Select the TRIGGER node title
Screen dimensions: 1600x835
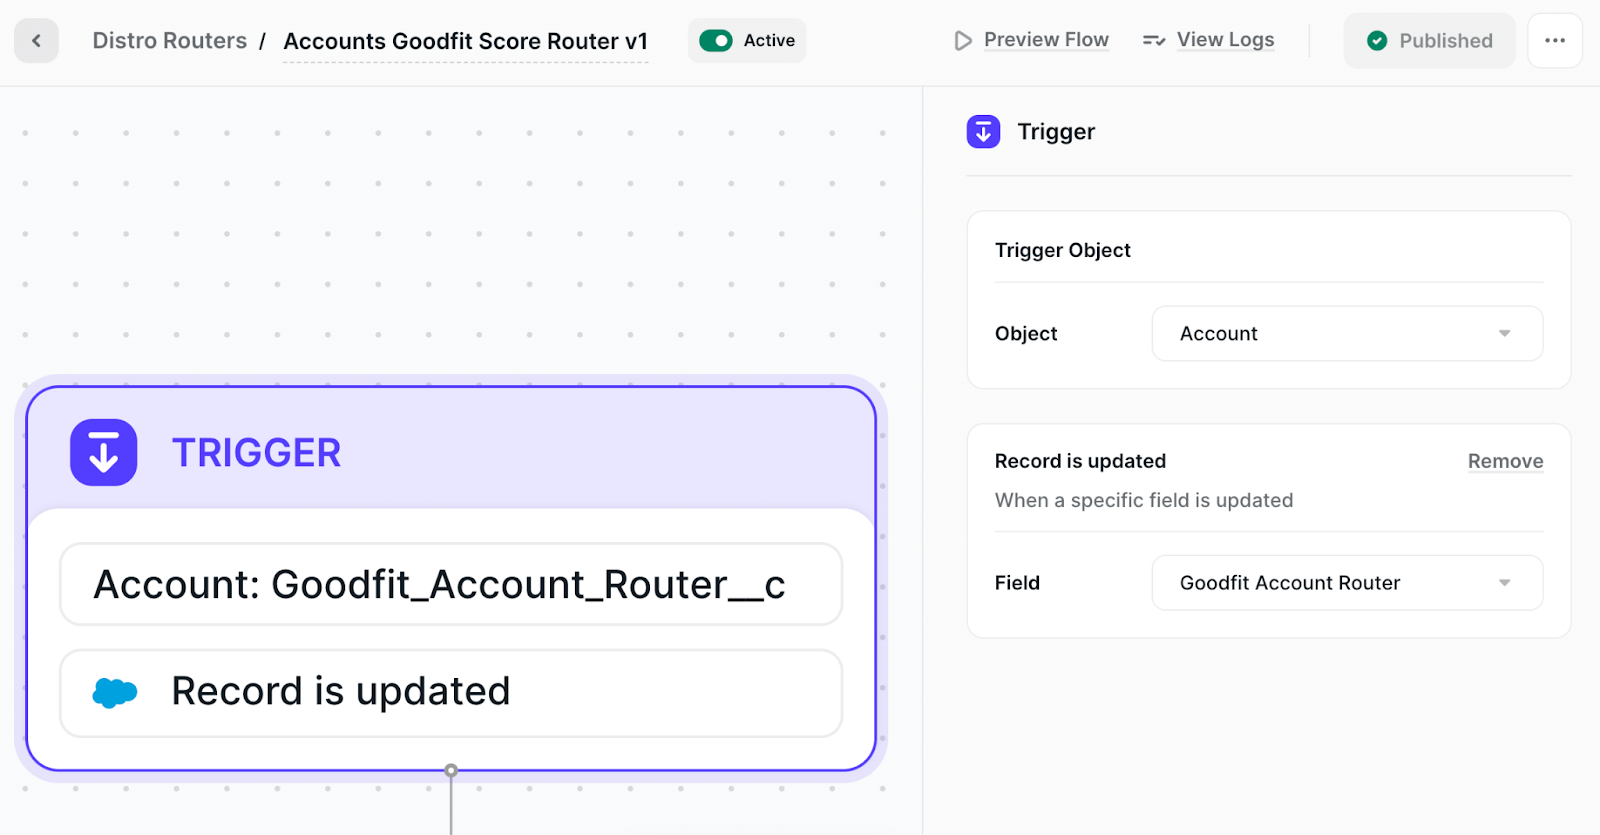[x=256, y=453]
